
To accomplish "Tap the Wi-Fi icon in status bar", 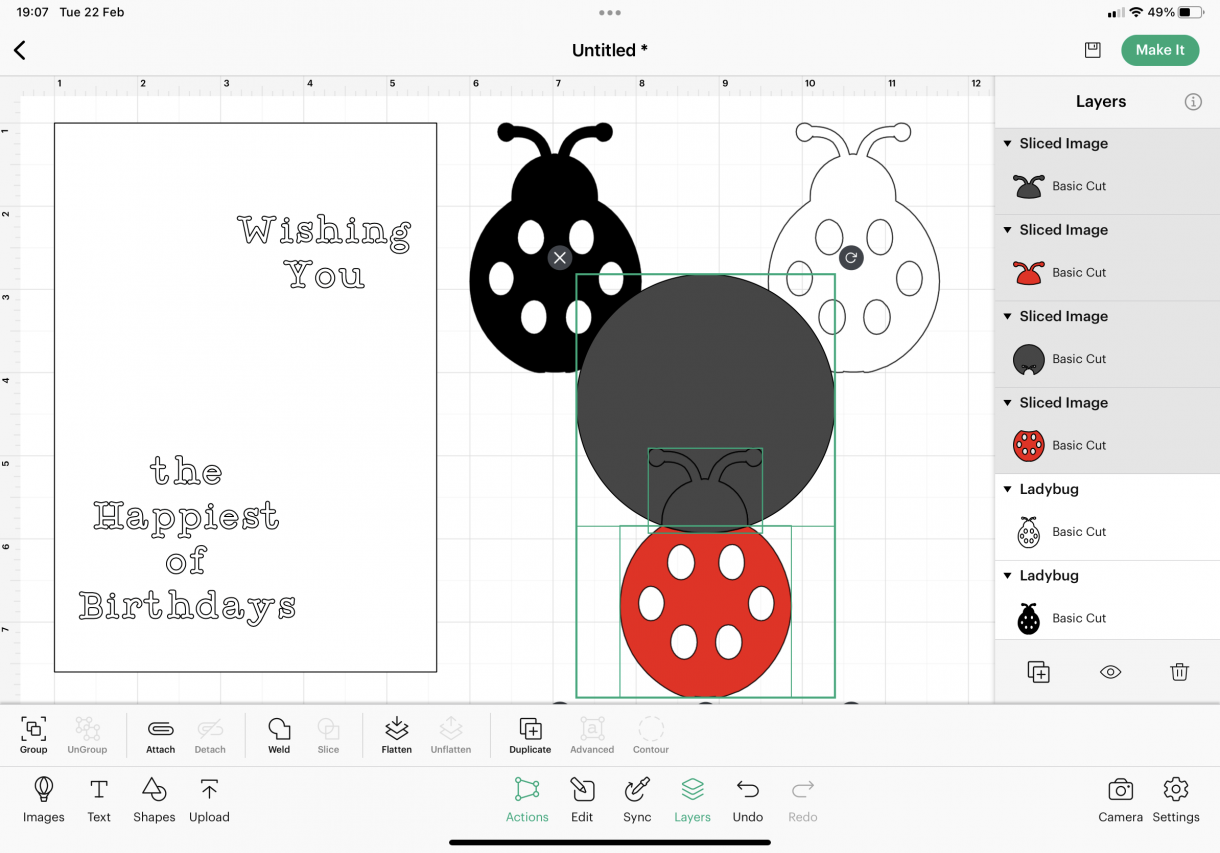I will coord(1136,13).
